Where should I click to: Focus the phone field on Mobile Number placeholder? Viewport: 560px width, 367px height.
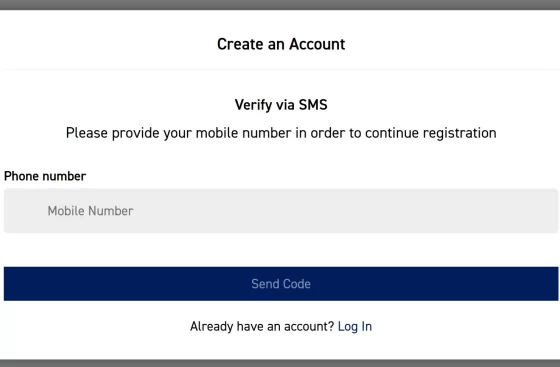point(90,211)
